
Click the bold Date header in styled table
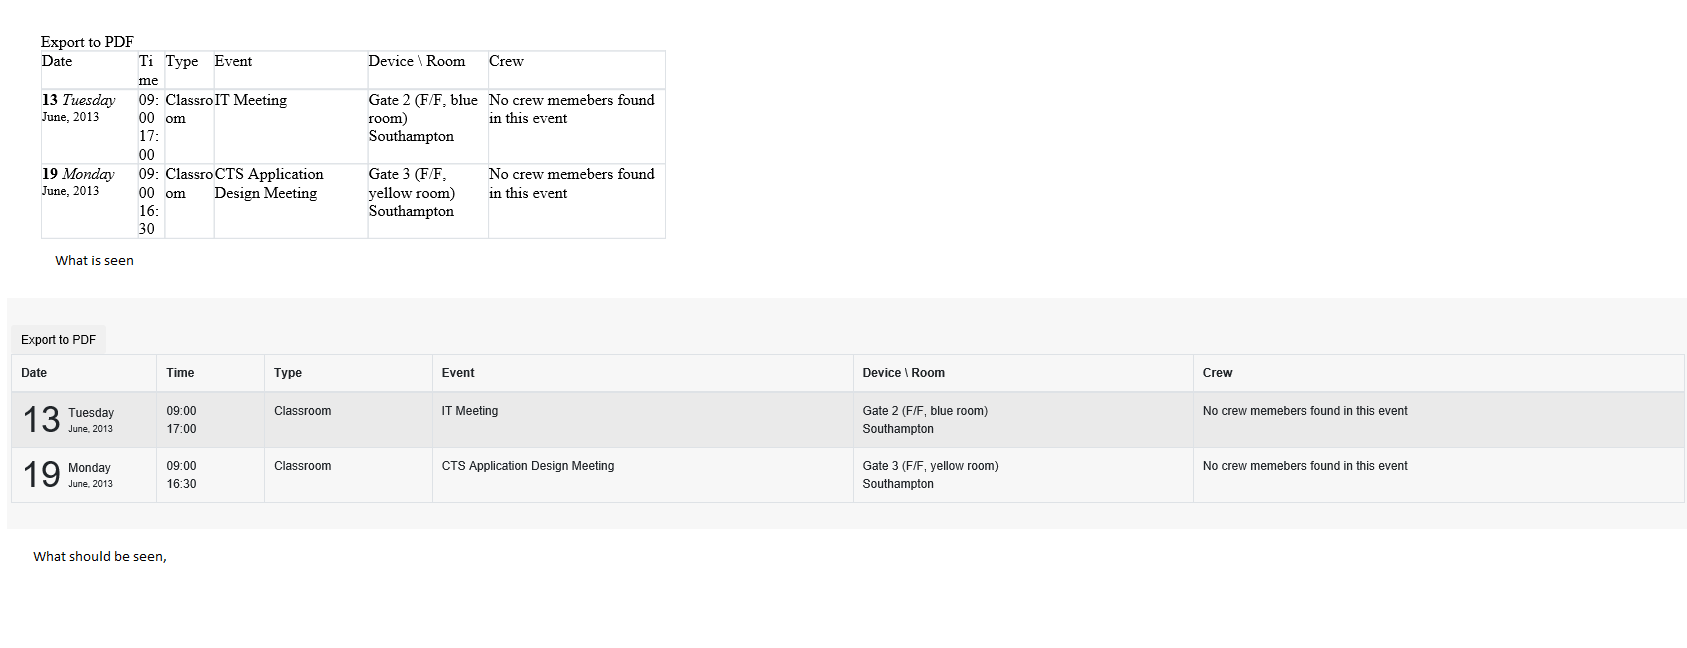[34, 373]
